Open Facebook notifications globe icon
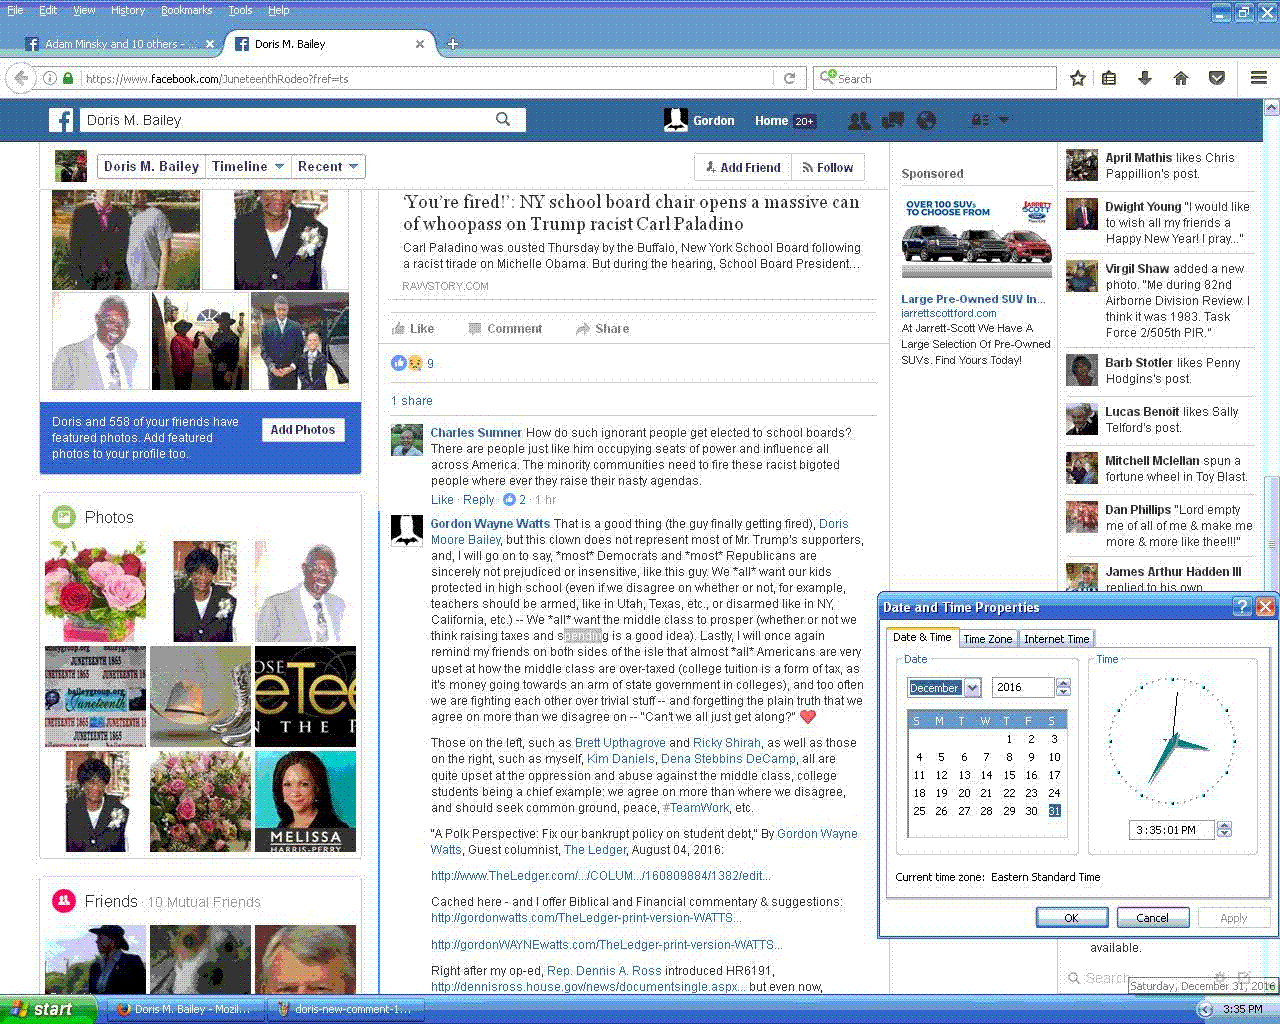 coord(927,121)
